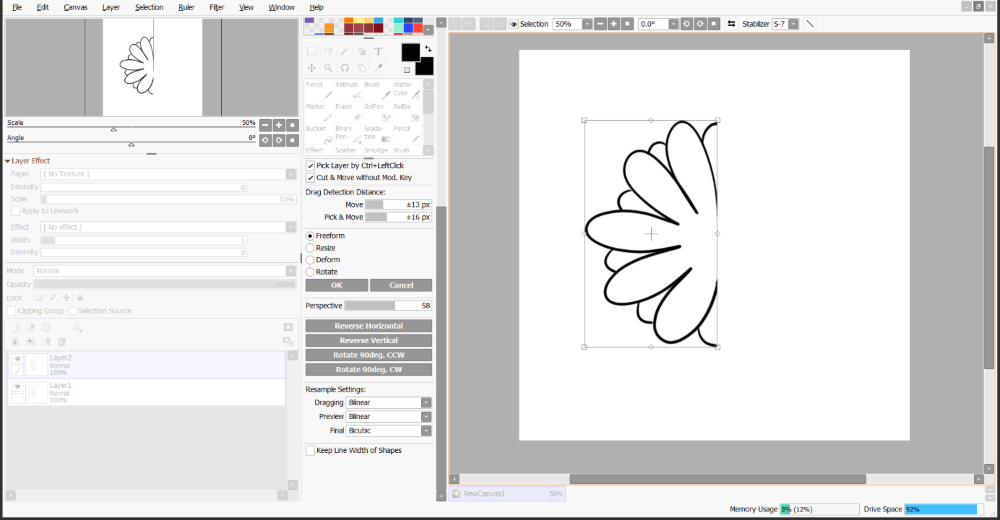Collapse the Layer Effect section

[x=8, y=161]
